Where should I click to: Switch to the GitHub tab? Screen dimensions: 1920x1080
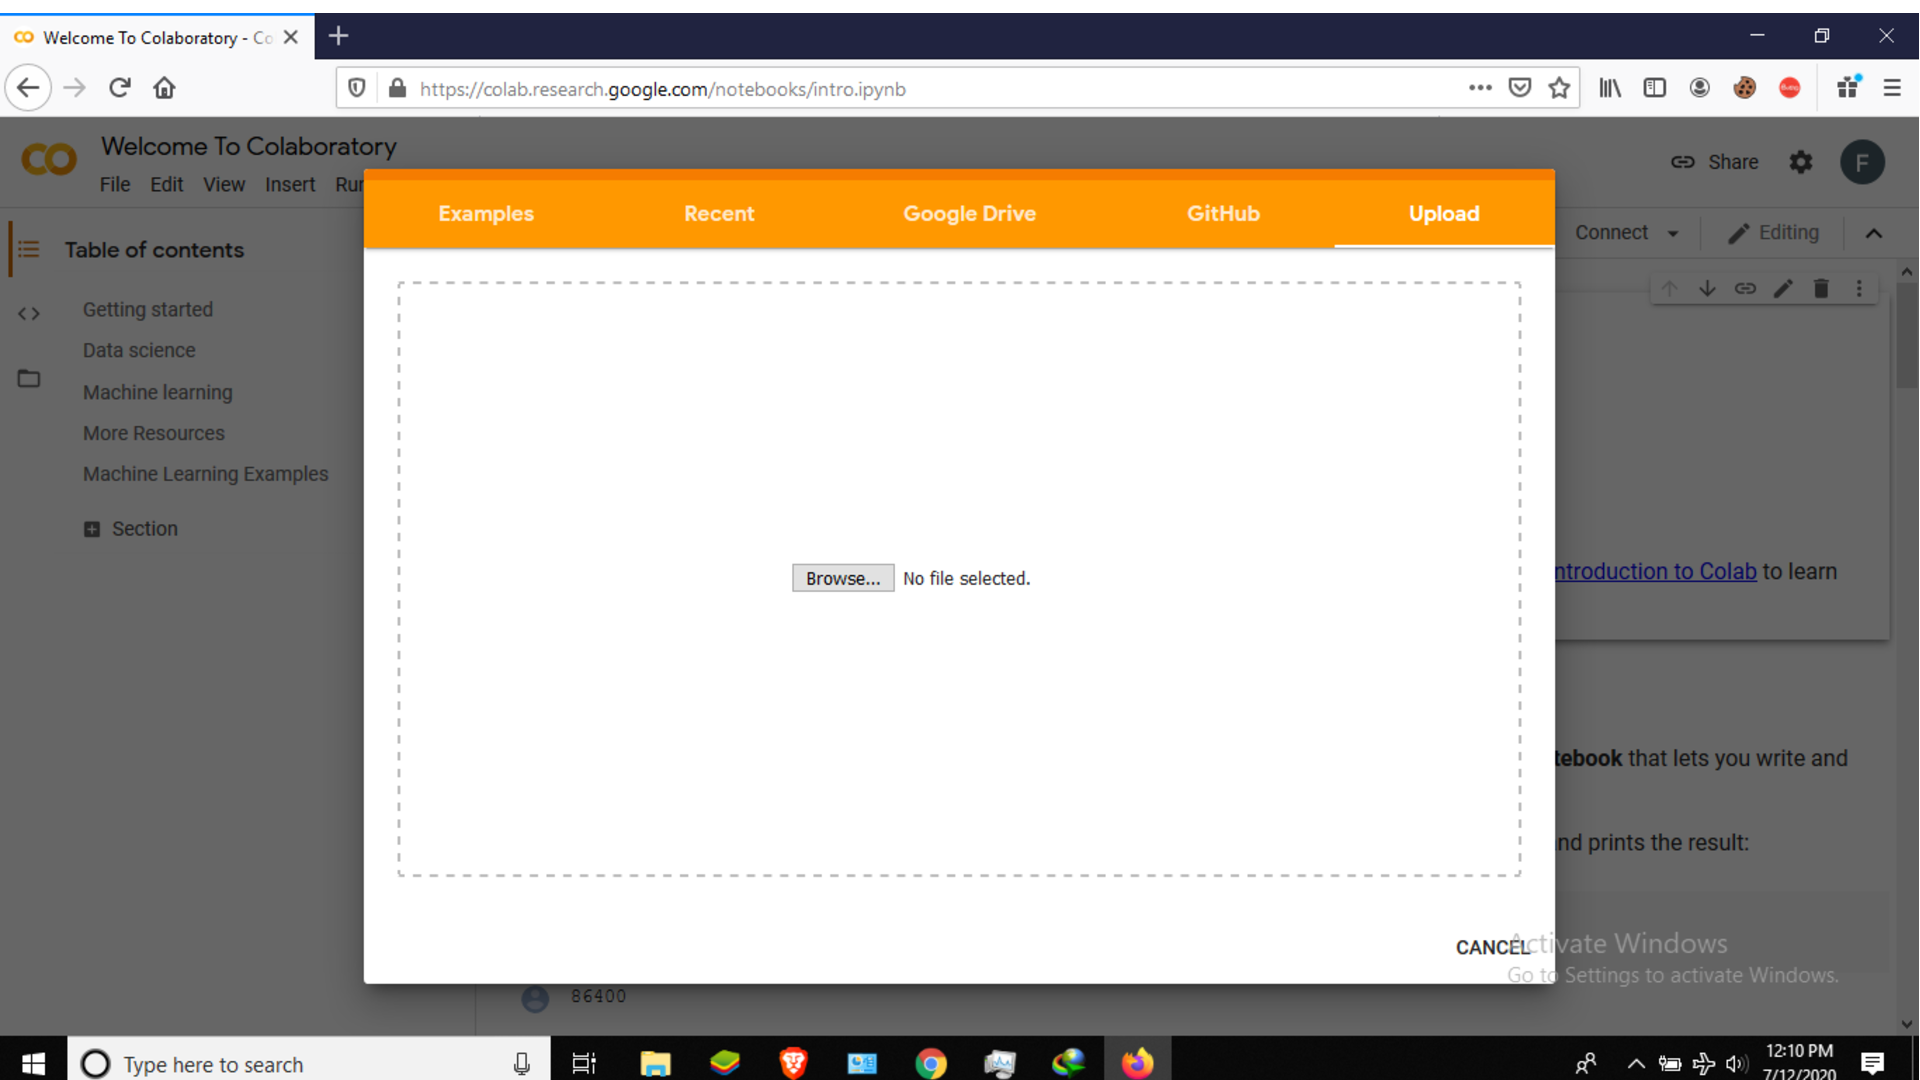pos(1223,214)
